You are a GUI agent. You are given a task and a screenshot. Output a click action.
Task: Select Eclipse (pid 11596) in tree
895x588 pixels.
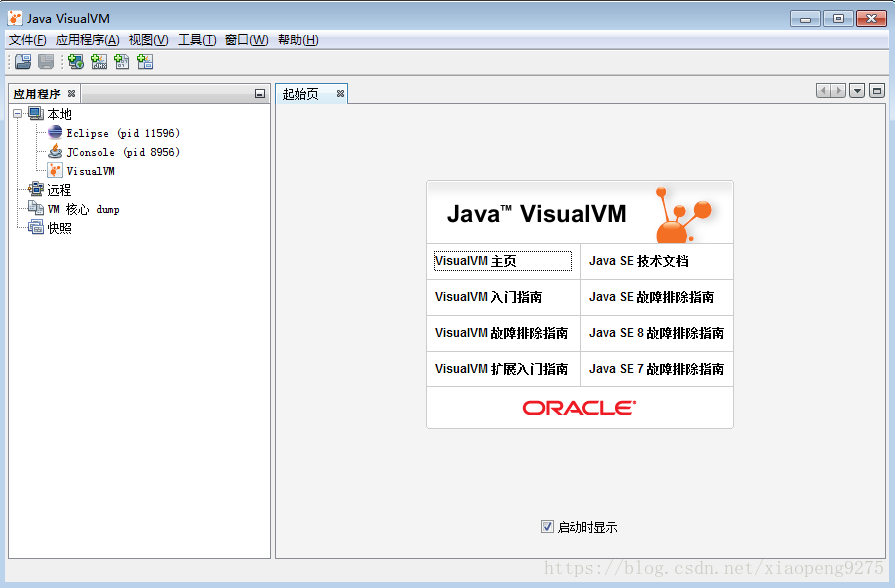tap(123, 133)
